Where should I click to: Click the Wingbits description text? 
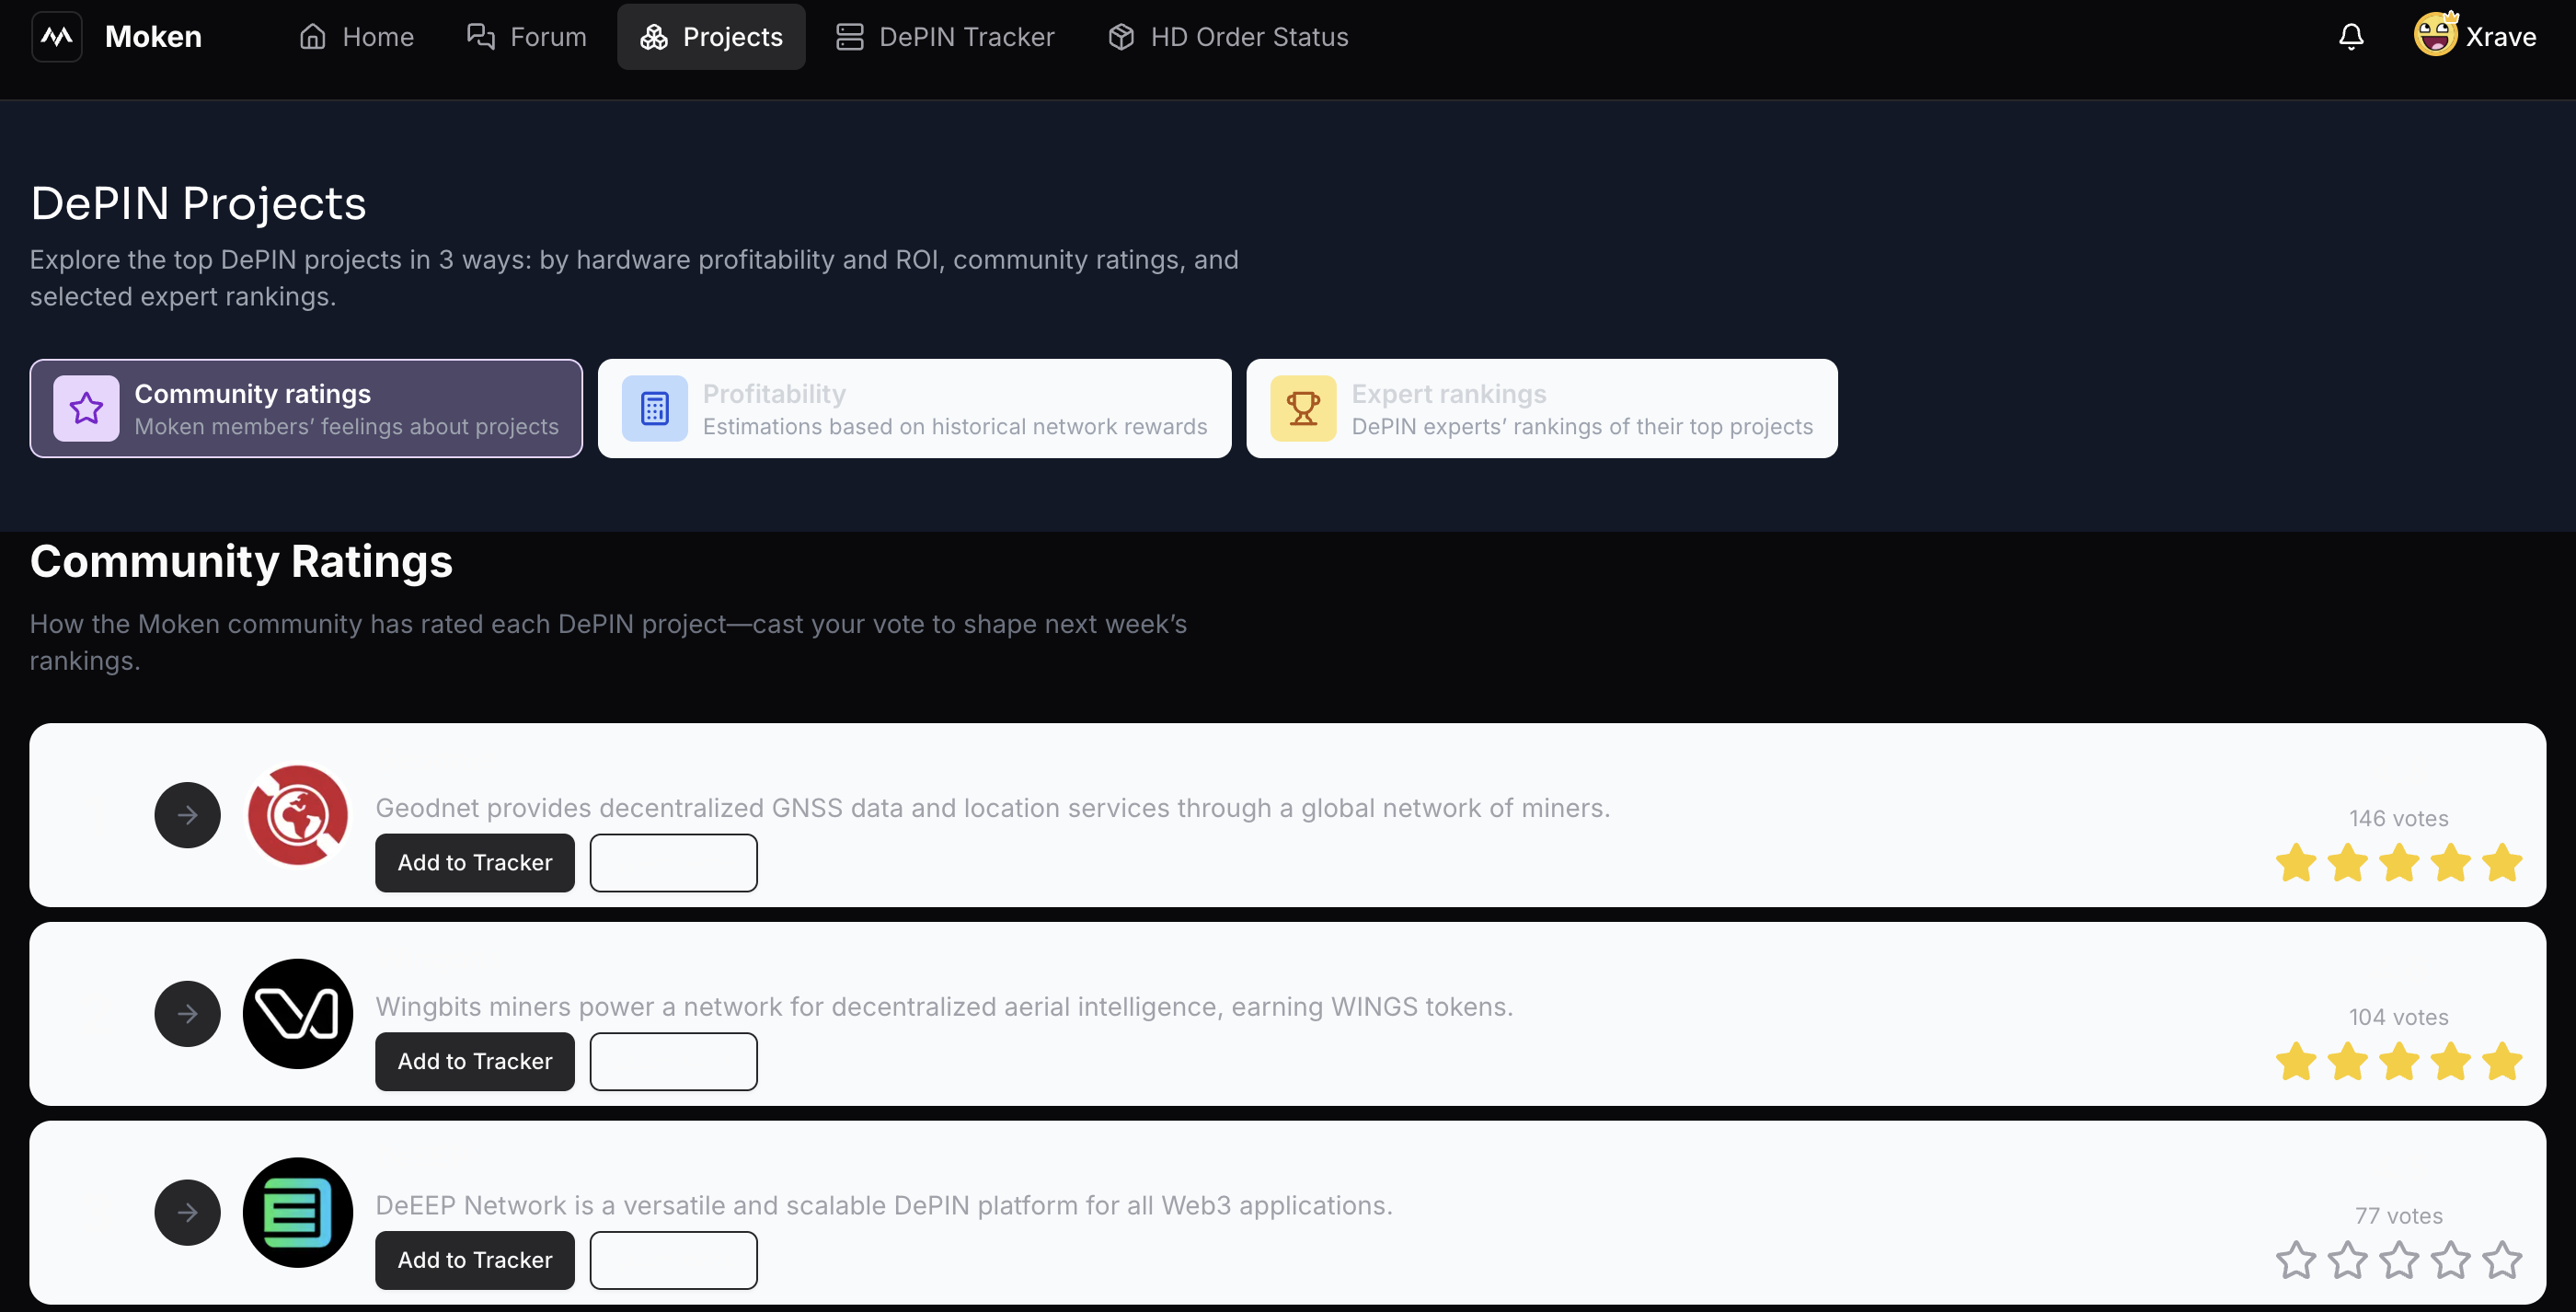[x=944, y=1007]
